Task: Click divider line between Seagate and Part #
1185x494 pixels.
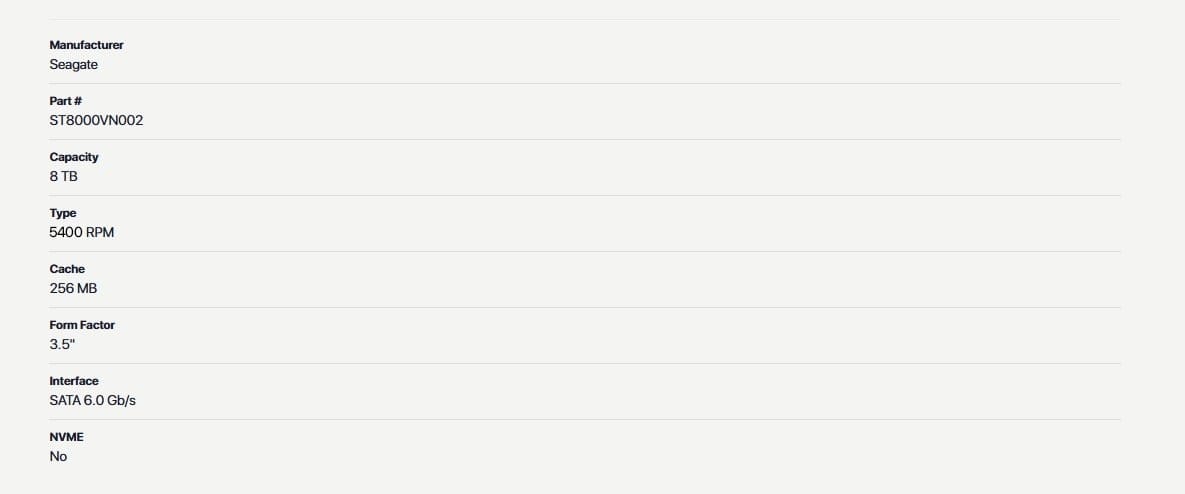Action: tap(585, 83)
